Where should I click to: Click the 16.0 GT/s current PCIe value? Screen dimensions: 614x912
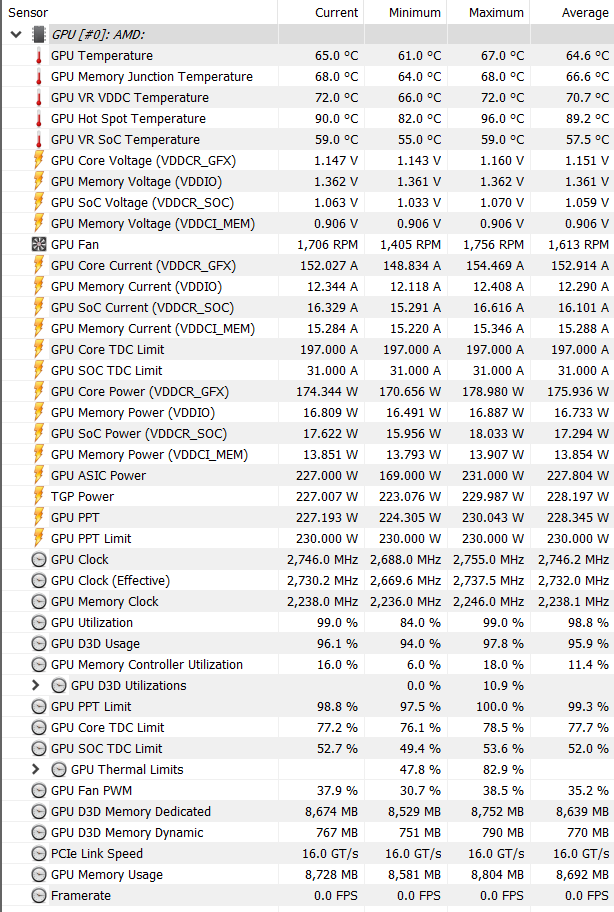click(330, 853)
